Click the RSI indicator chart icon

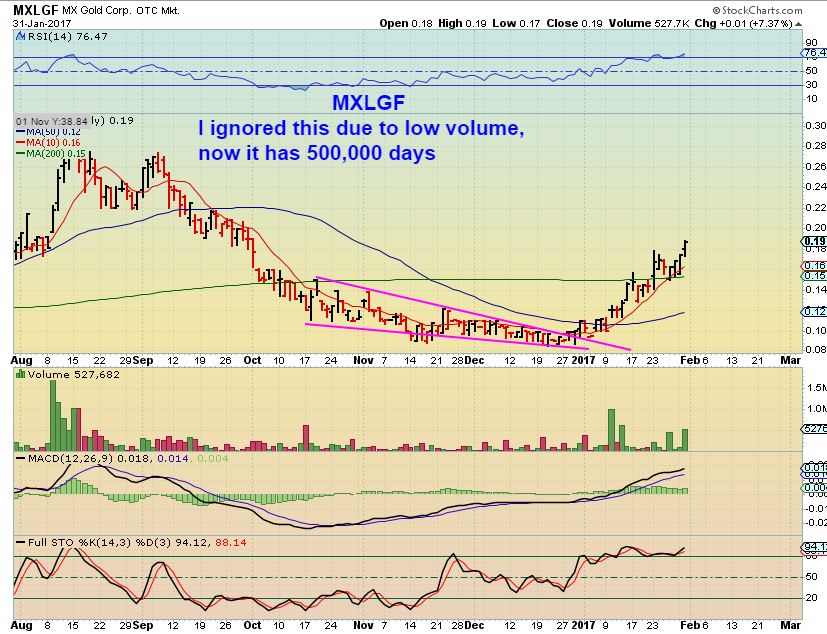click(20, 36)
